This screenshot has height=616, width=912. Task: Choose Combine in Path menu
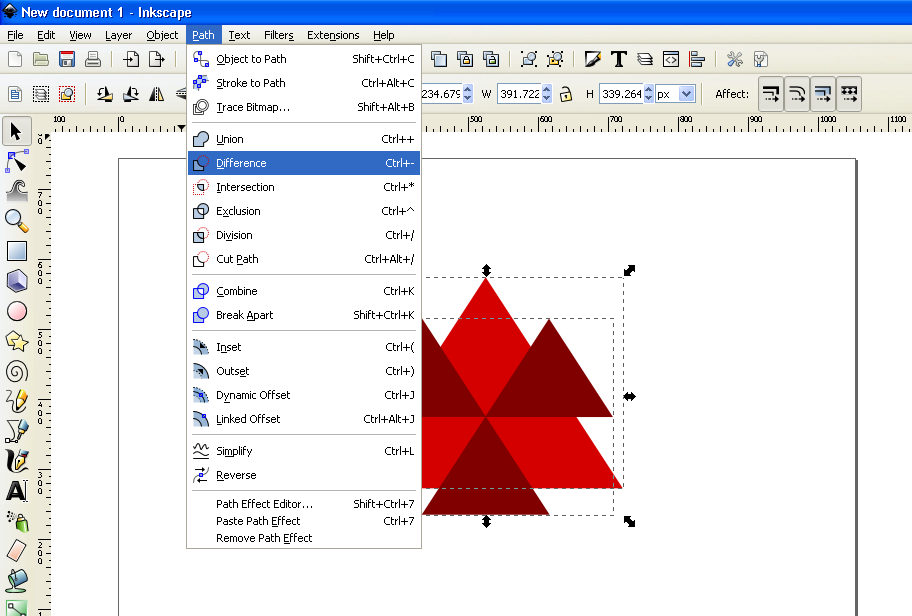click(x=304, y=291)
